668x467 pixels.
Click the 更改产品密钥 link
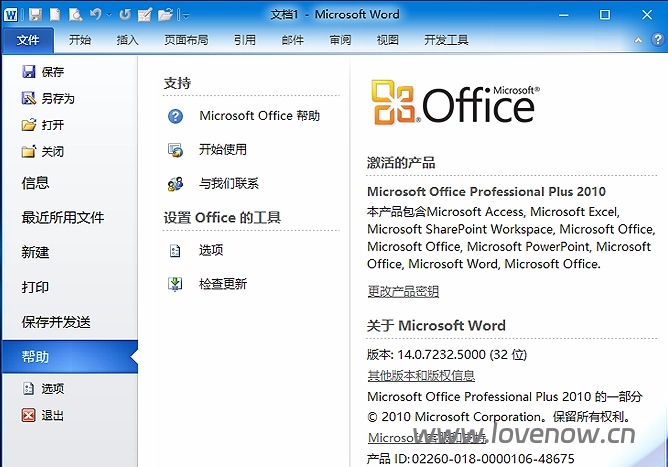coord(403,291)
